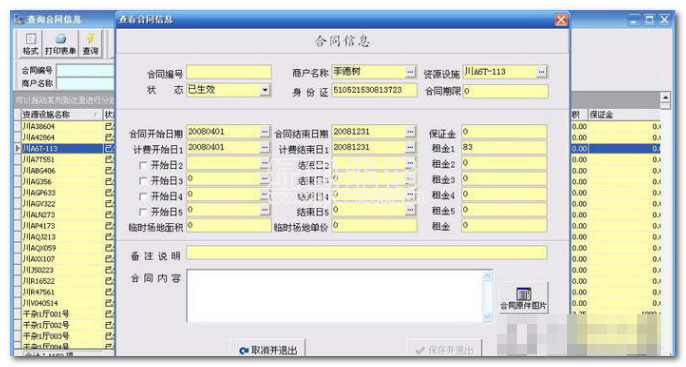Screen dimensions: 686x367
Task: Select row 川AGP633 in list
Action: click(x=62, y=193)
